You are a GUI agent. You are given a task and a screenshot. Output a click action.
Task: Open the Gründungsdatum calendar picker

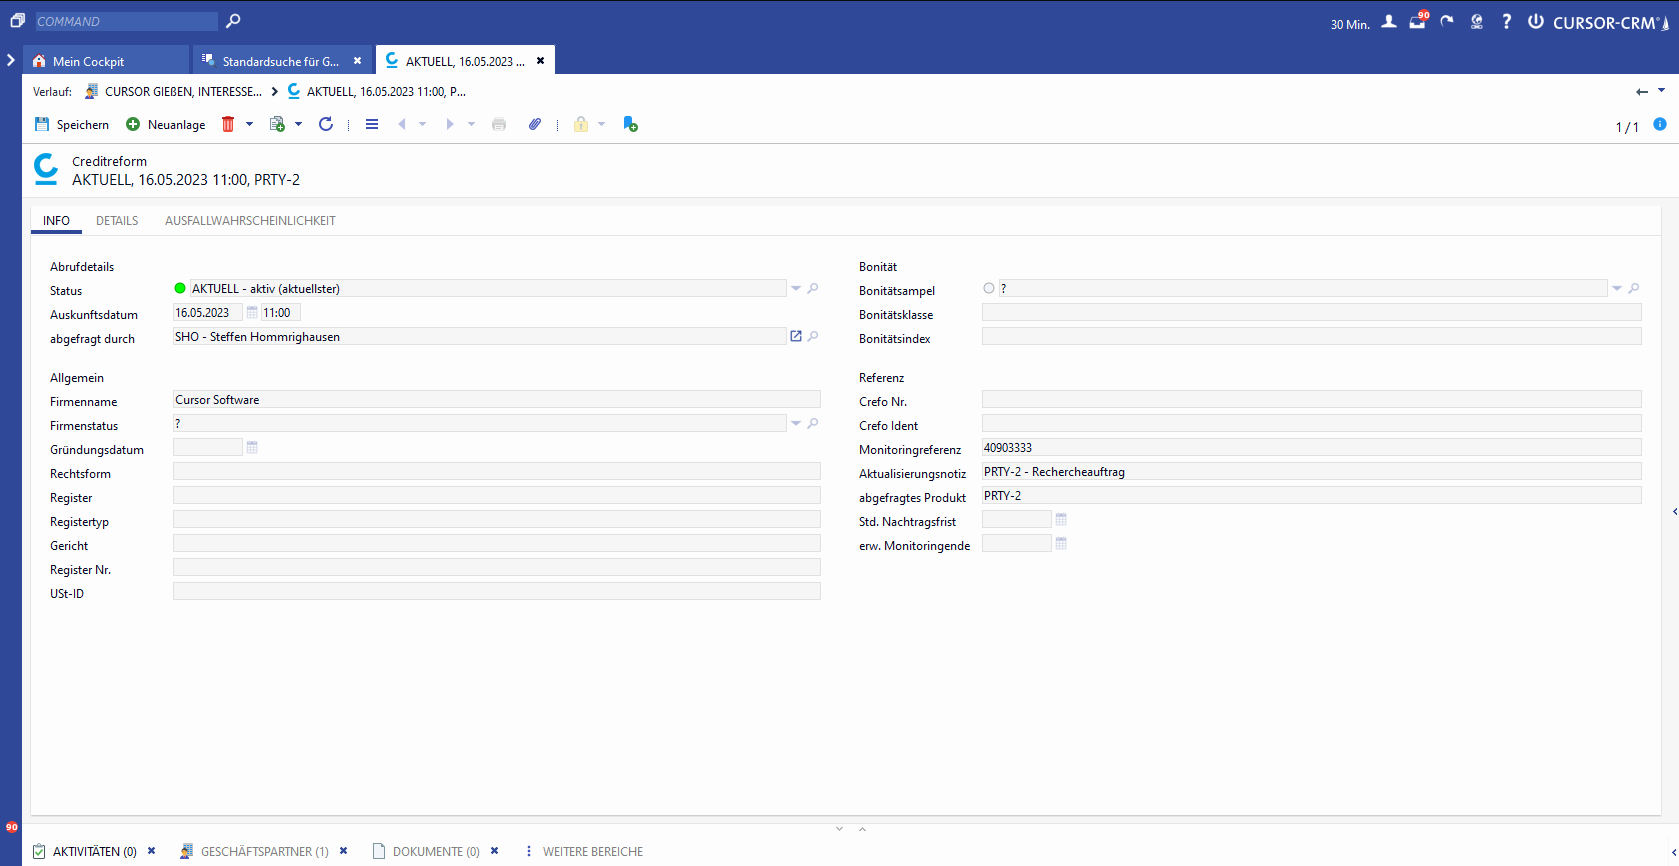[252, 447]
